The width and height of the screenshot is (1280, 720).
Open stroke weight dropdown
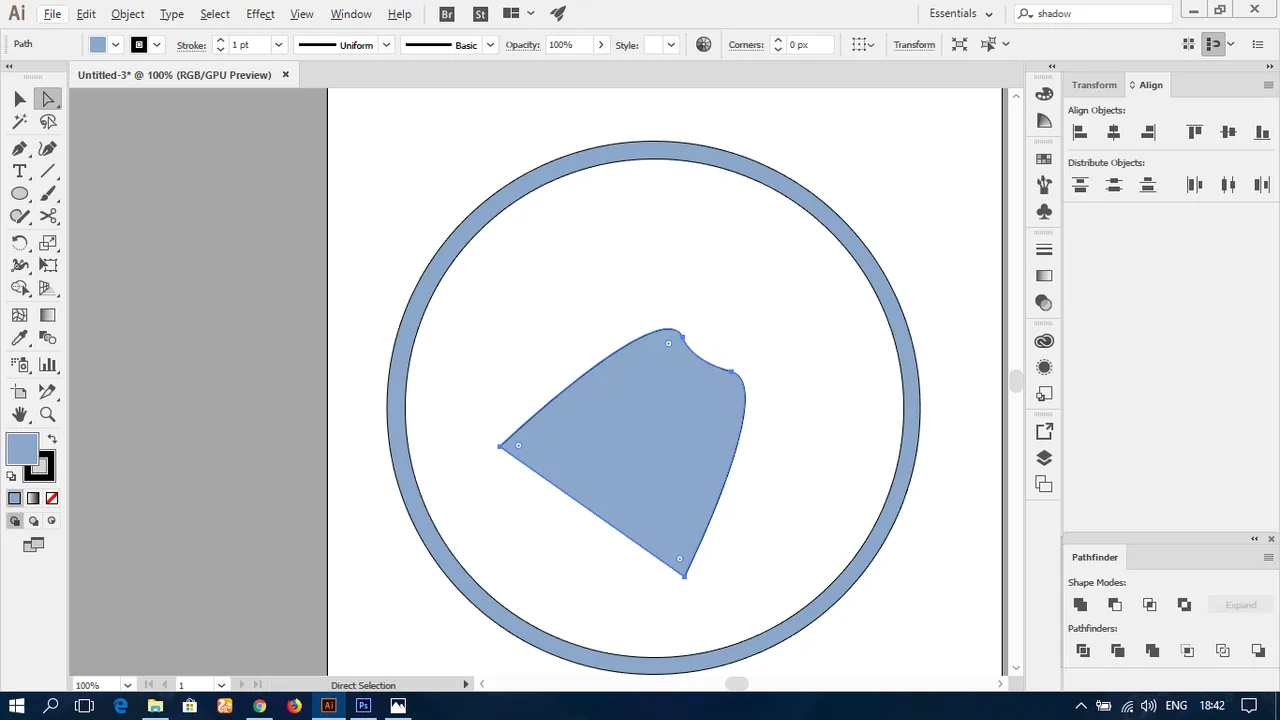278,45
